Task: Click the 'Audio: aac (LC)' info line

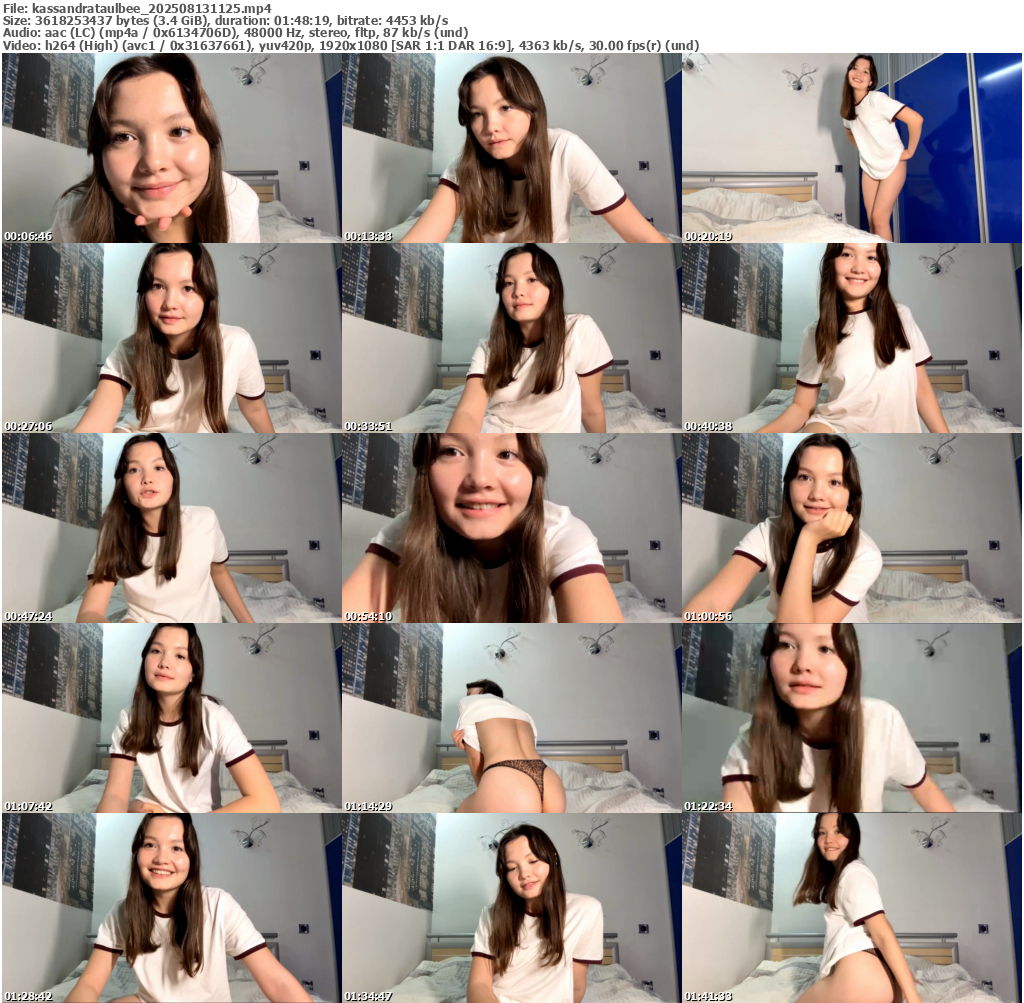Action: coord(235,33)
